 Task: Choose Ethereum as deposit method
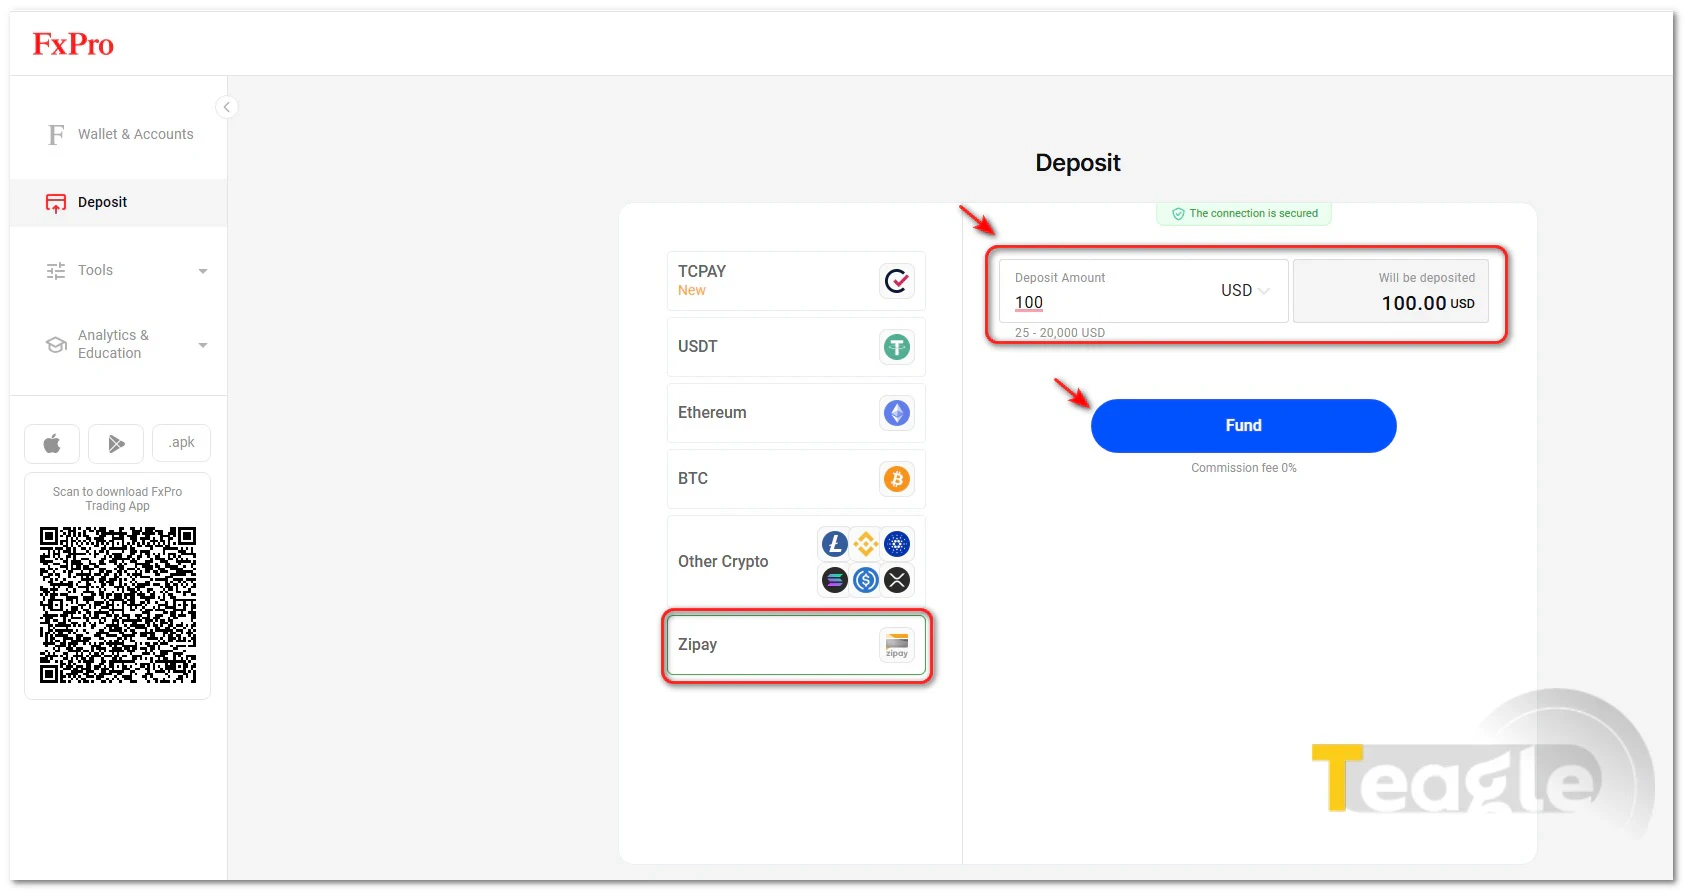coord(796,413)
